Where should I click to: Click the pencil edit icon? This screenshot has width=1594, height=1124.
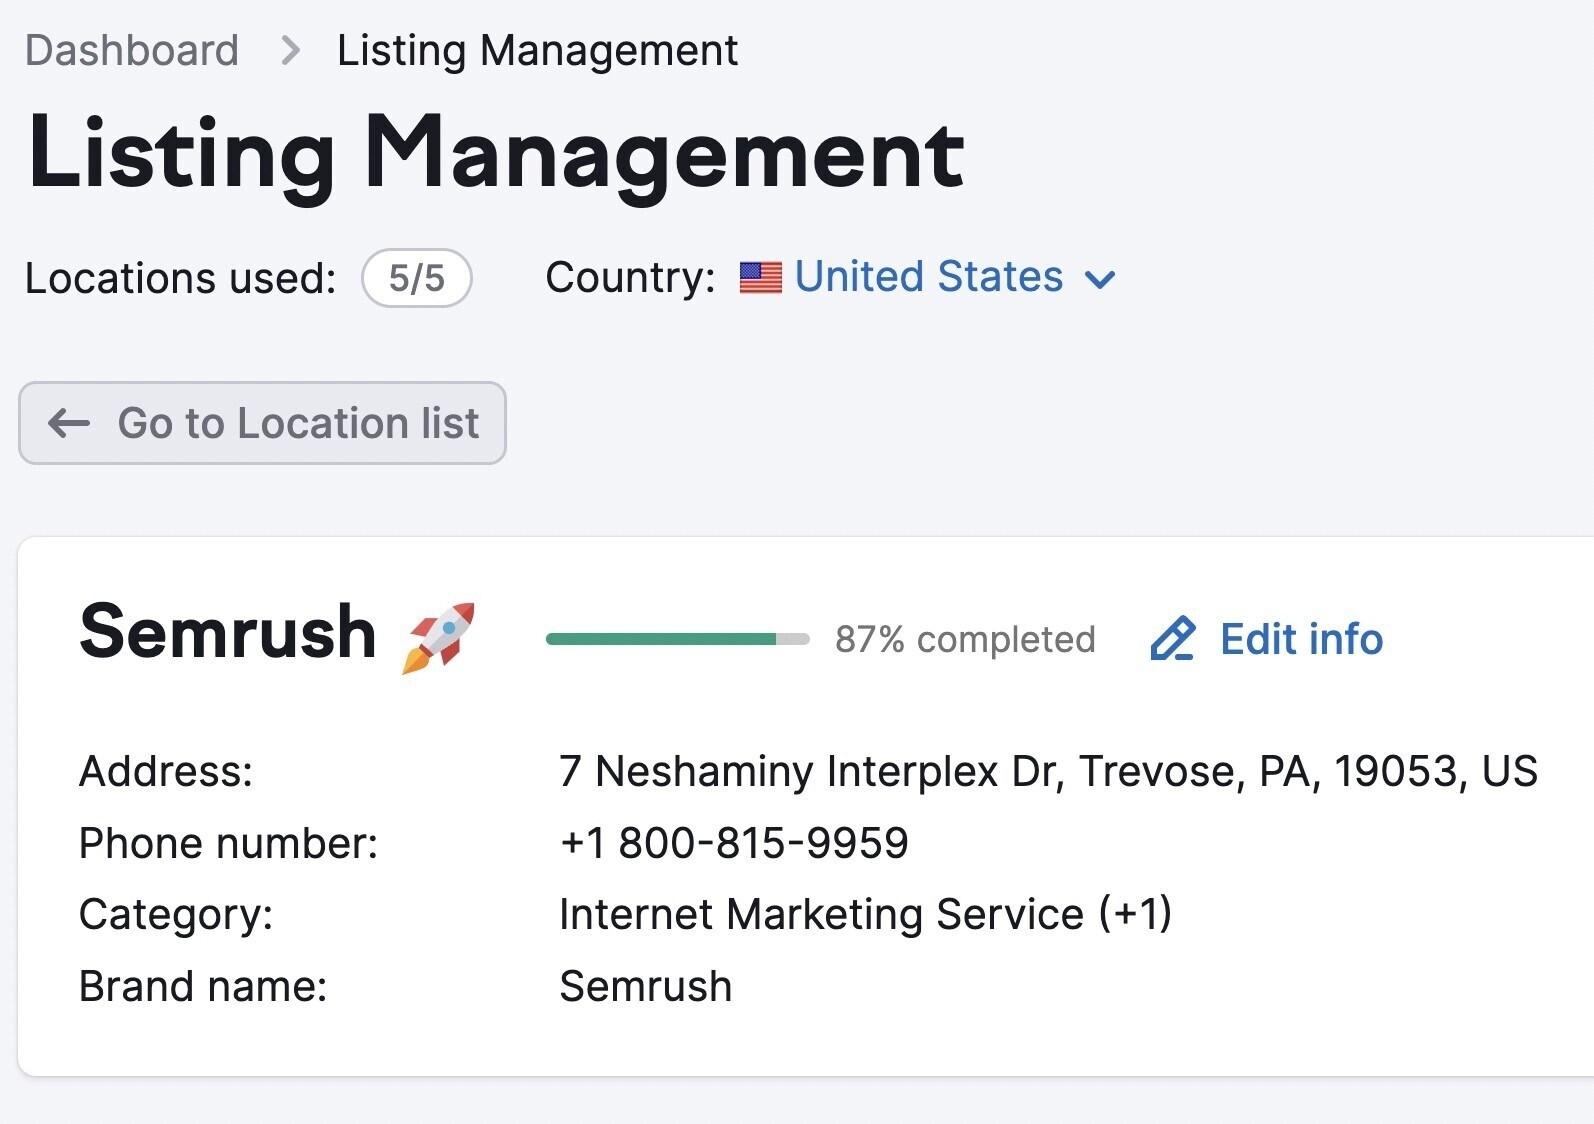(x=1172, y=639)
